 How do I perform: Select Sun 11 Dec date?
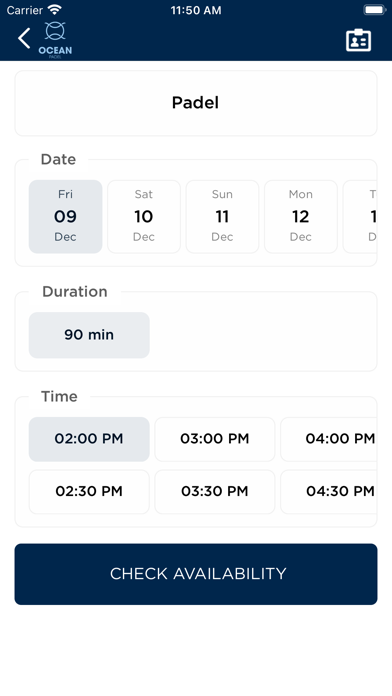pos(222,217)
